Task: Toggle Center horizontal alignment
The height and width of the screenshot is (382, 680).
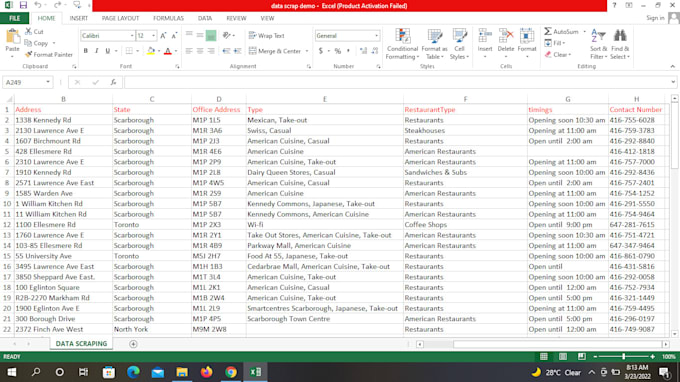Action: point(200,51)
